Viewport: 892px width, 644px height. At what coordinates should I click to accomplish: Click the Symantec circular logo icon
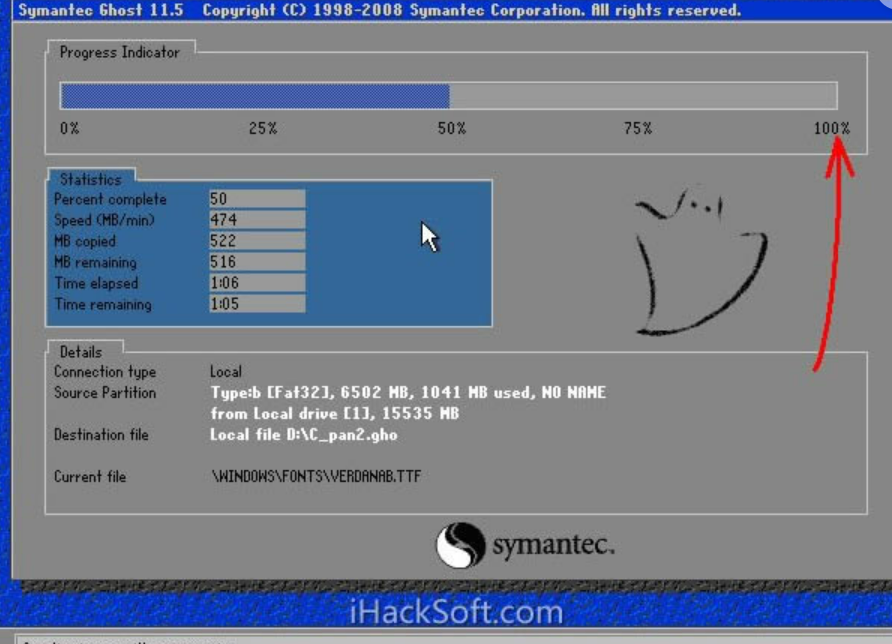460,545
